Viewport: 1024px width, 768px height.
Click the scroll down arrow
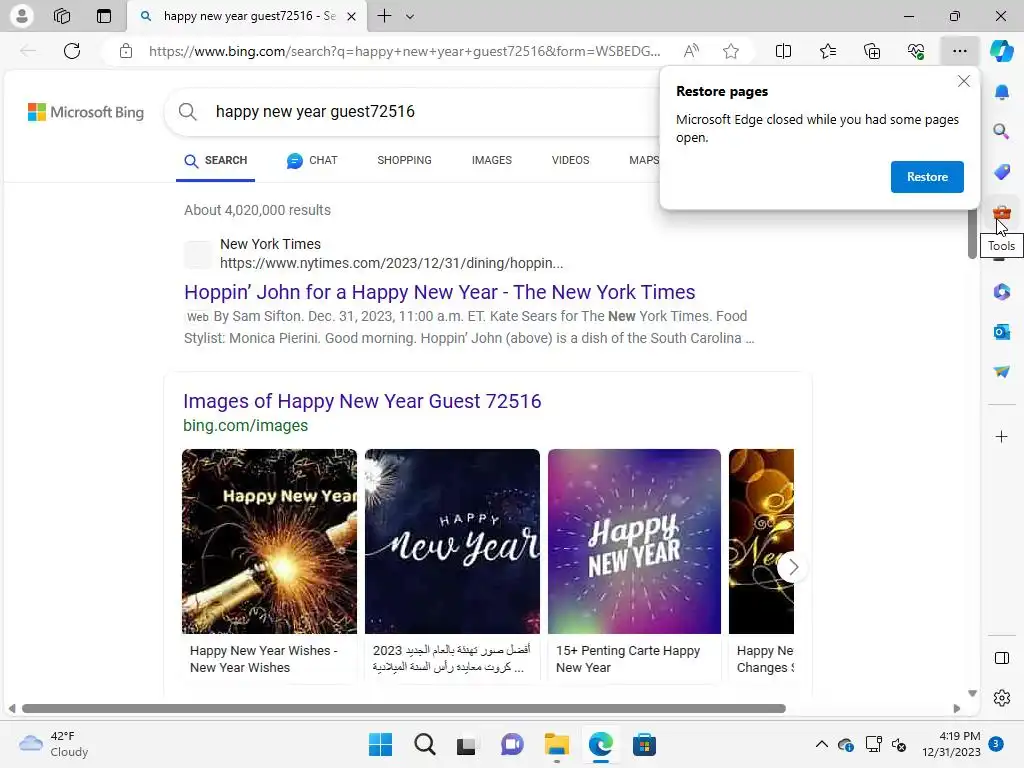pyautogui.click(x=972, y=694)
